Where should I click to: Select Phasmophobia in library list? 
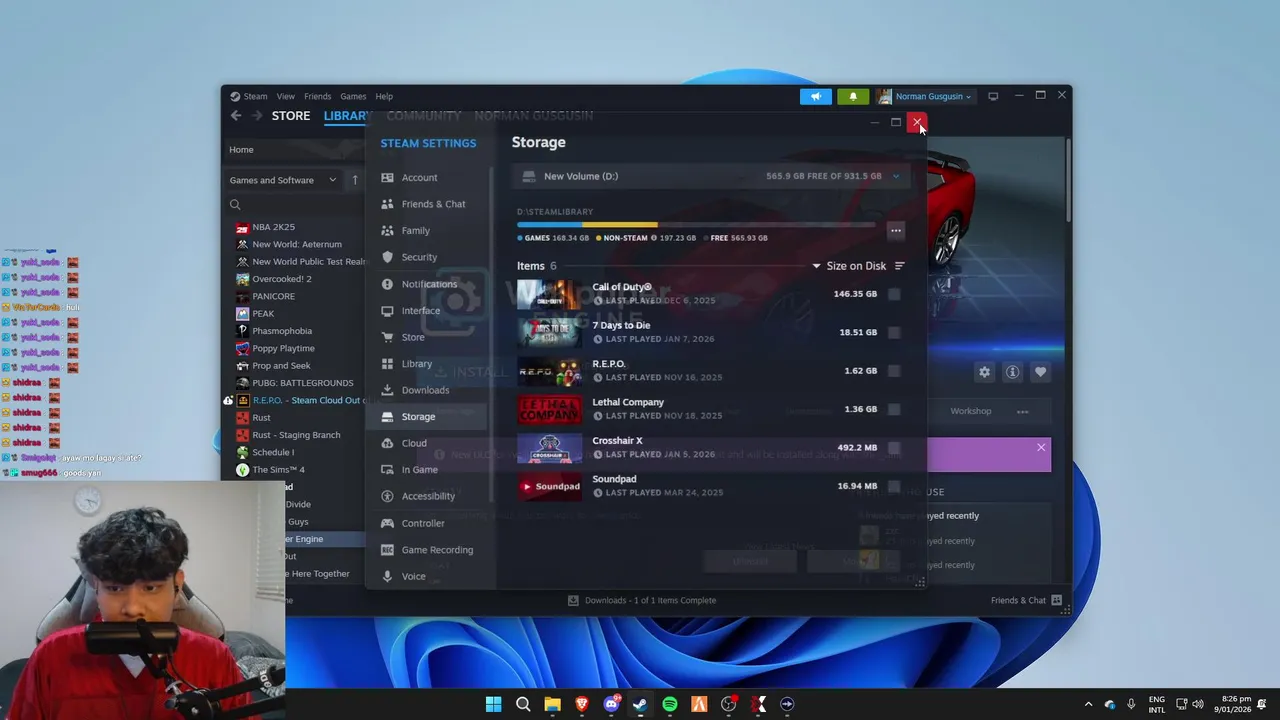(x=281, y=331)
